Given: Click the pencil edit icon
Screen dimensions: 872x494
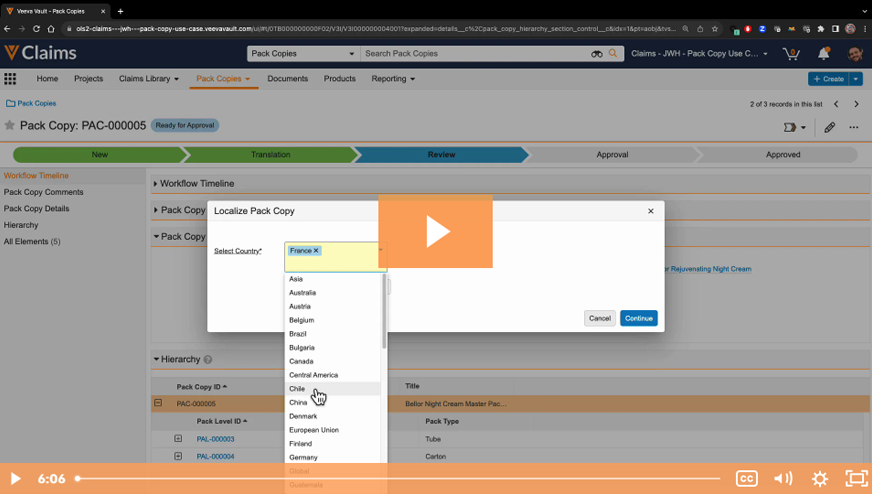Looking at the screenshot, I should [x=829, y=127].
